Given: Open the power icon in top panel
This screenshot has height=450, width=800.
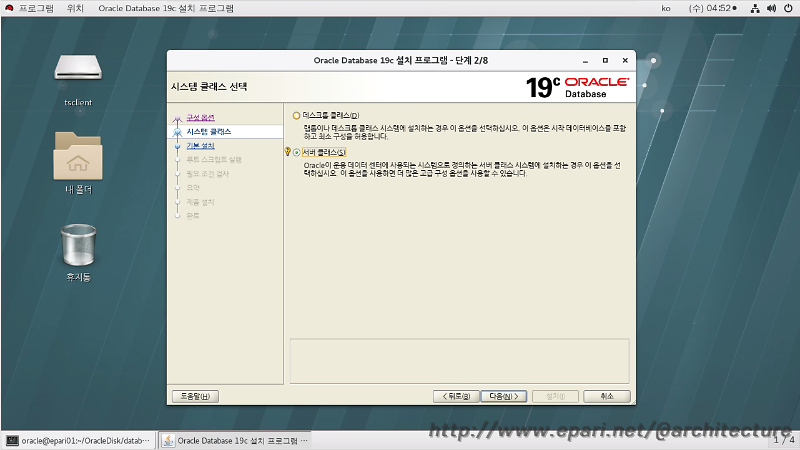Looking at the screenshot, I should click(788, 8).
